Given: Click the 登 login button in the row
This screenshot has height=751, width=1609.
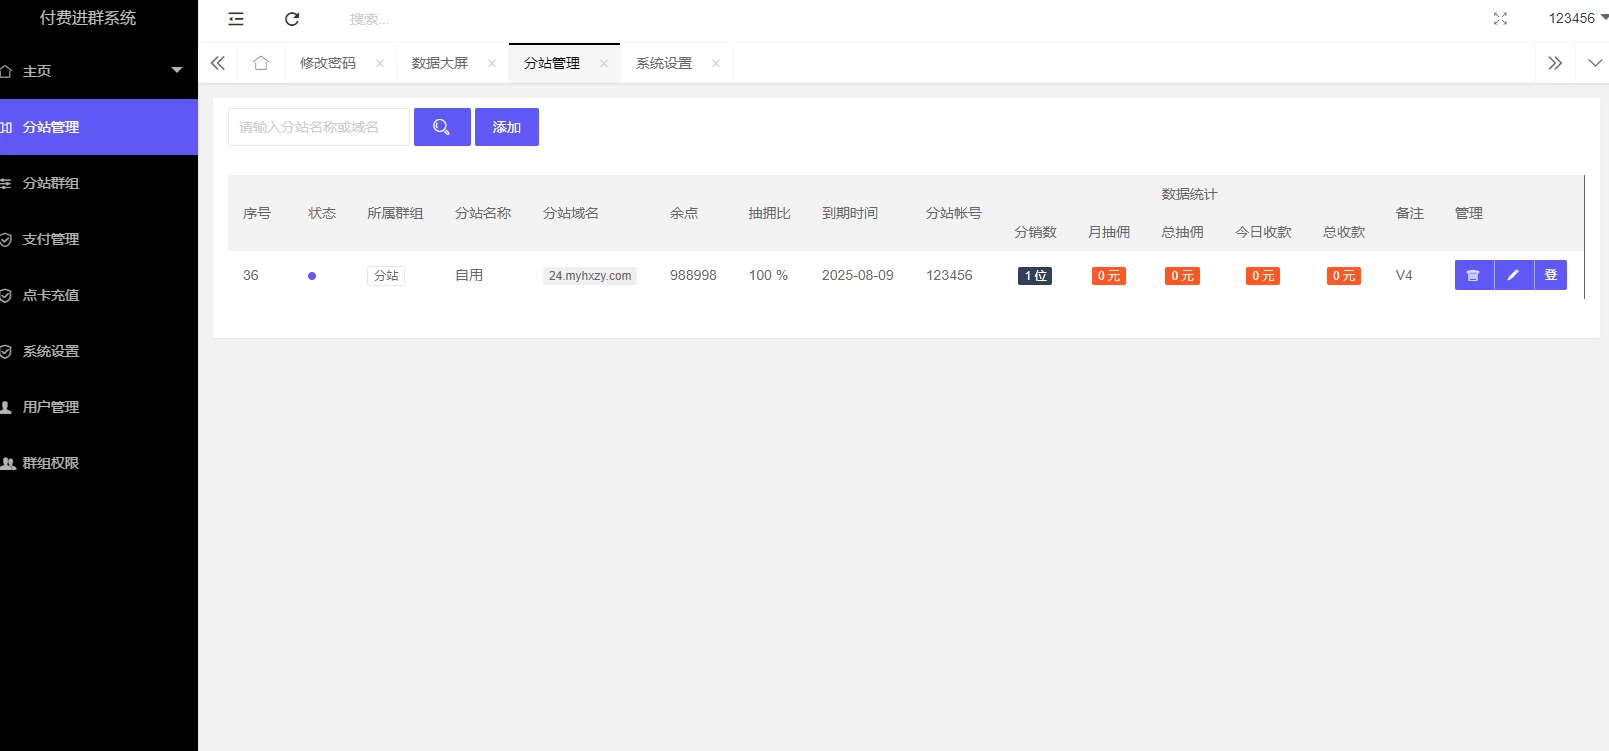Looking at the screenshot, I should tap(1550, 275).
